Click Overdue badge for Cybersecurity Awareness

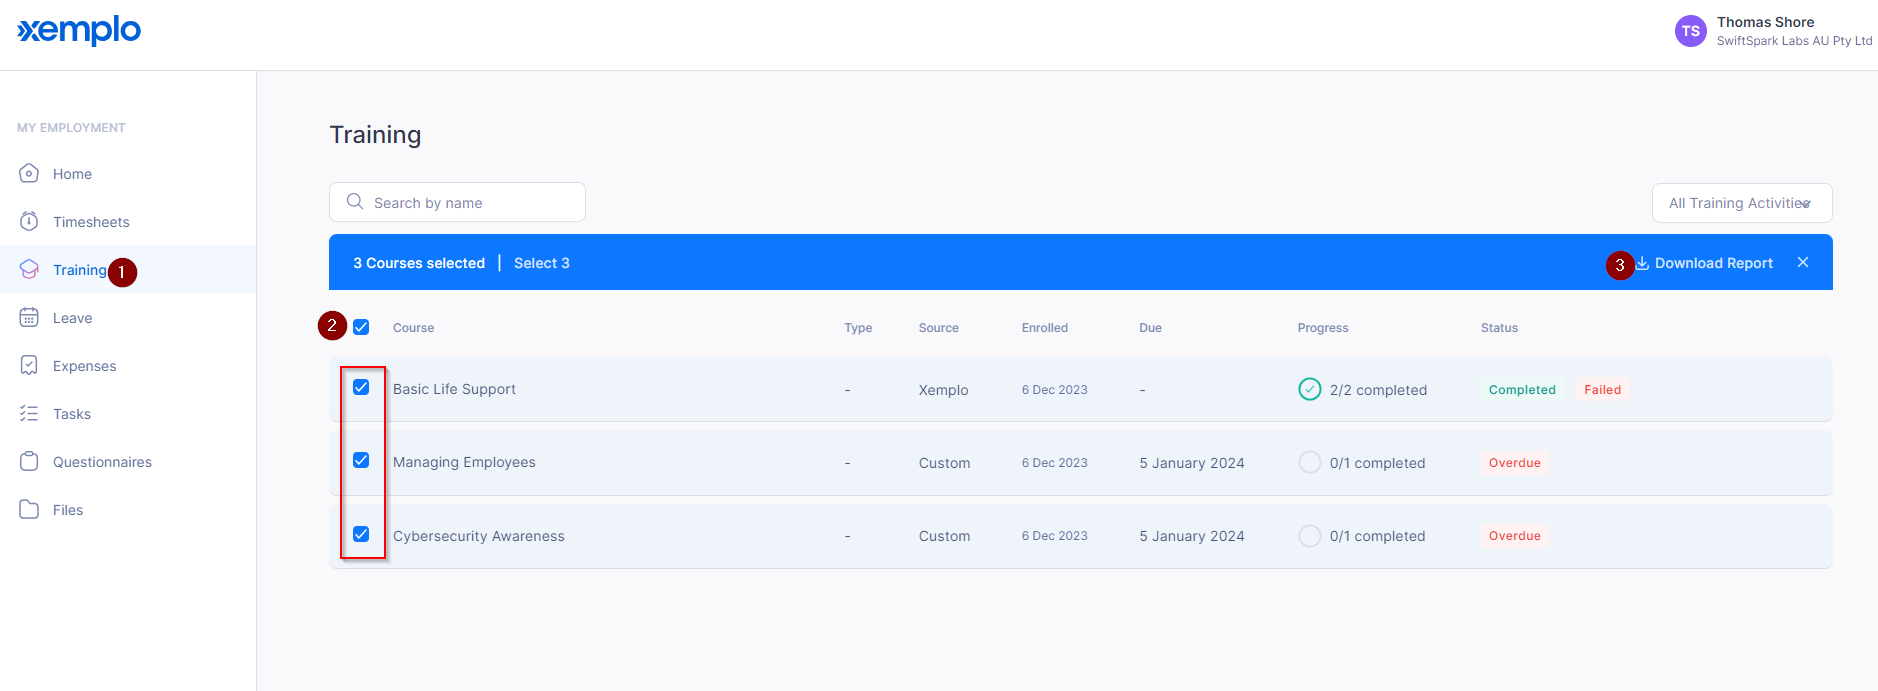(1514, 536)
